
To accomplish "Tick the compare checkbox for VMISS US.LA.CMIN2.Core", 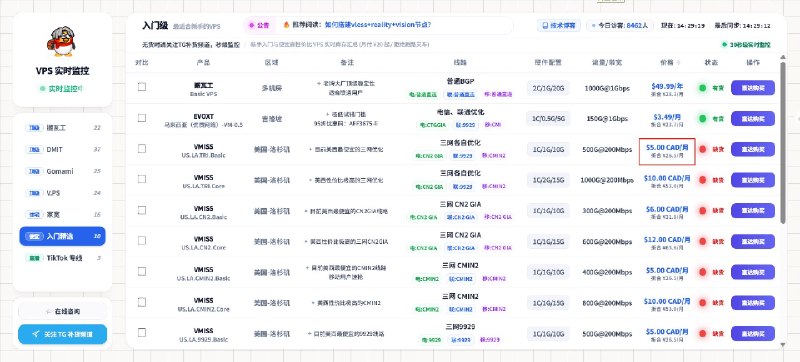I will pyautogui.click(x=142, y=302).
